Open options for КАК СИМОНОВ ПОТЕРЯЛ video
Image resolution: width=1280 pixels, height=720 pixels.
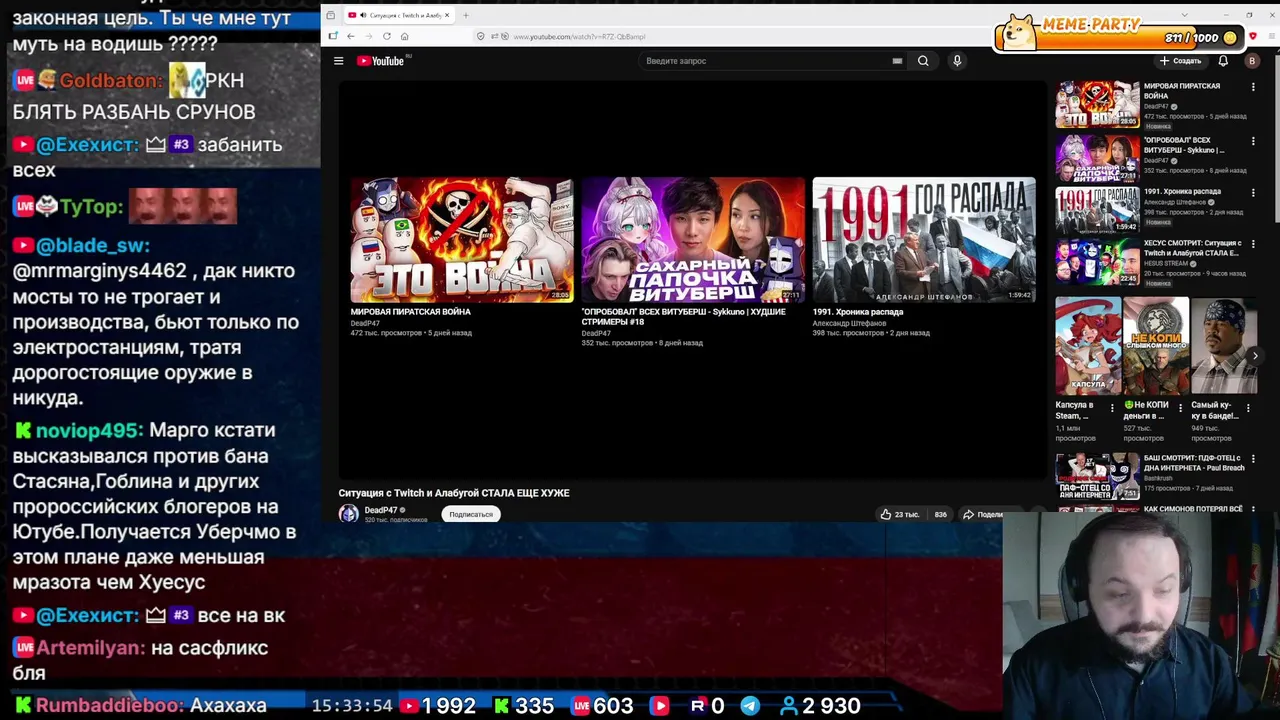1252,510
